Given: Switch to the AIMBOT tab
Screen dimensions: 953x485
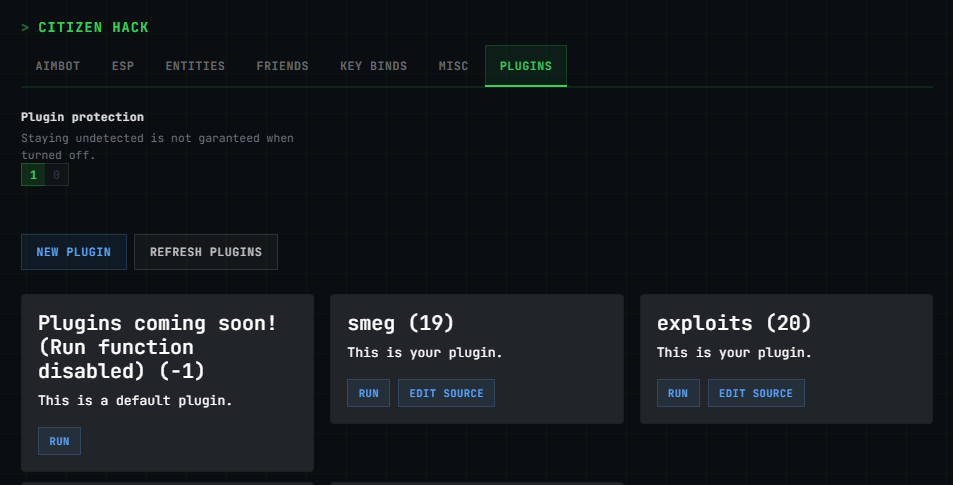Looking at the screenshot, I should 57,66.
